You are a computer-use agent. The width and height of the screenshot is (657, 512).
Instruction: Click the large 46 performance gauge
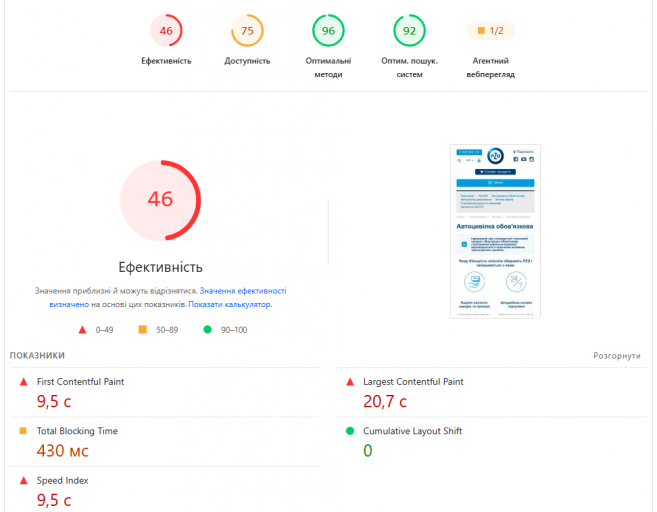click(x=160, y=200)
